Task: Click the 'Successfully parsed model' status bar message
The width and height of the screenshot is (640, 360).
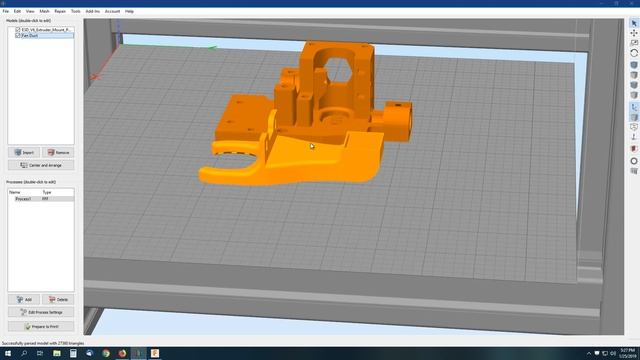Action: 43,343
